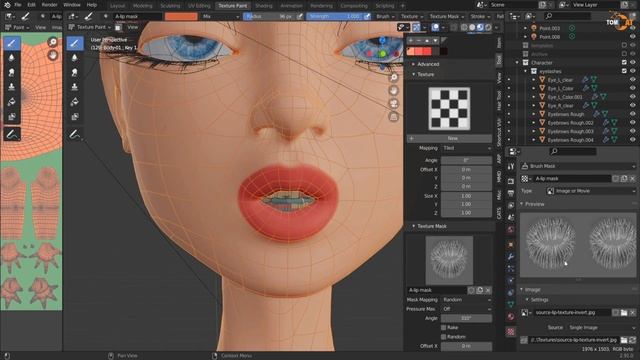The width and height of the screenshot is (640, 360).
Task: Toggle radius pressure sensitivity icon
Action: [300, 16]
